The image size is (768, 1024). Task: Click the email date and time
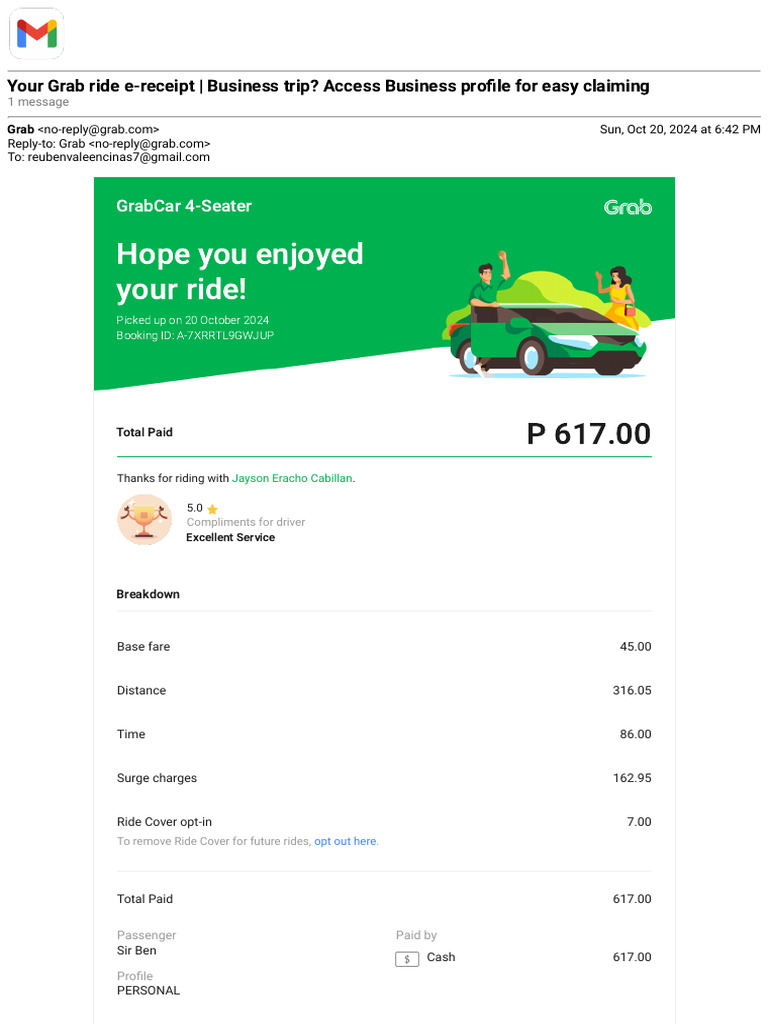(x=679, y=130)
